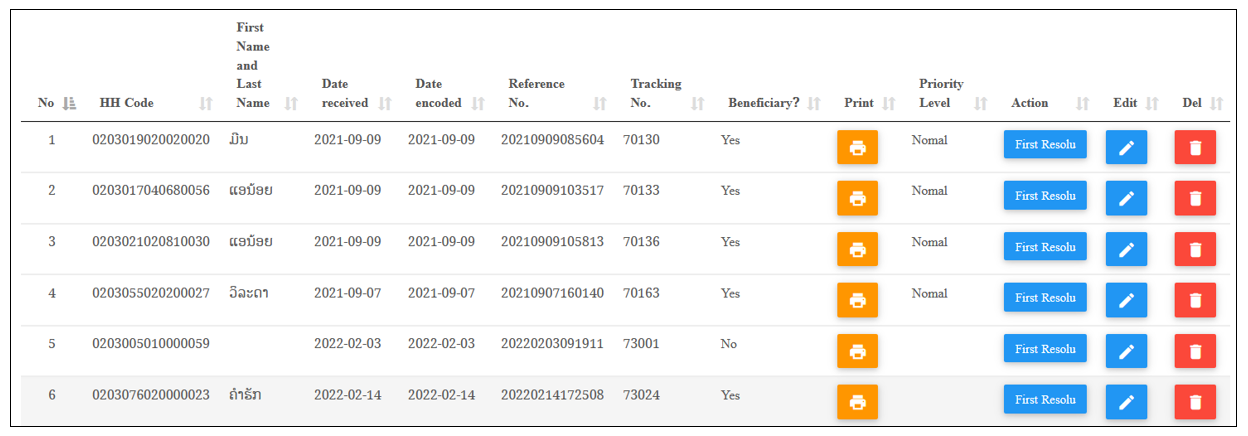
Task: Sort the table by No column
Action: pos(69,103)
